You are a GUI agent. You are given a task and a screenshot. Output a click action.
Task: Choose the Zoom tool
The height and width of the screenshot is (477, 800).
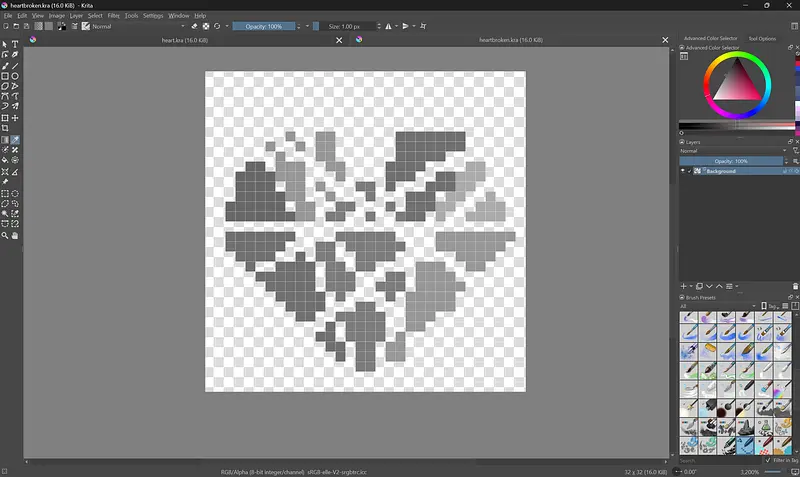(x=5, y=236)
